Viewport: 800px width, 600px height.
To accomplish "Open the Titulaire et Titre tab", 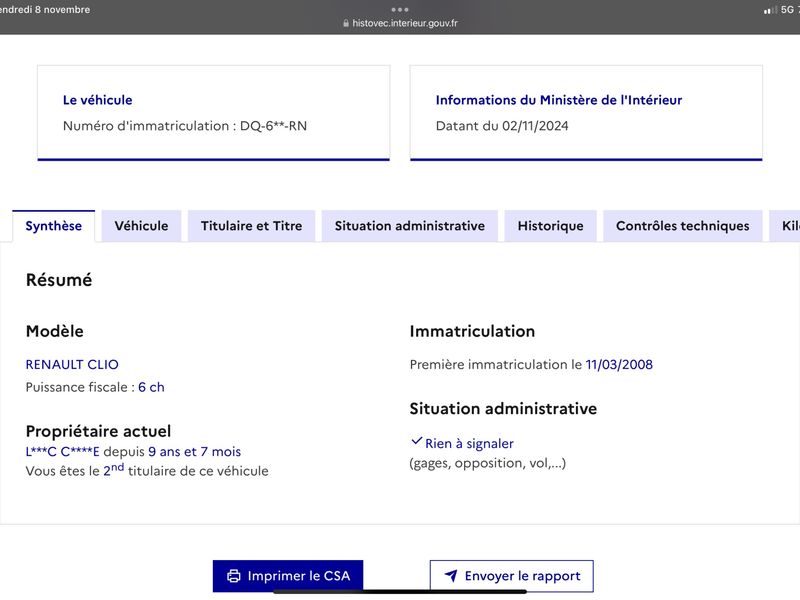I will (x=252, y=226).
